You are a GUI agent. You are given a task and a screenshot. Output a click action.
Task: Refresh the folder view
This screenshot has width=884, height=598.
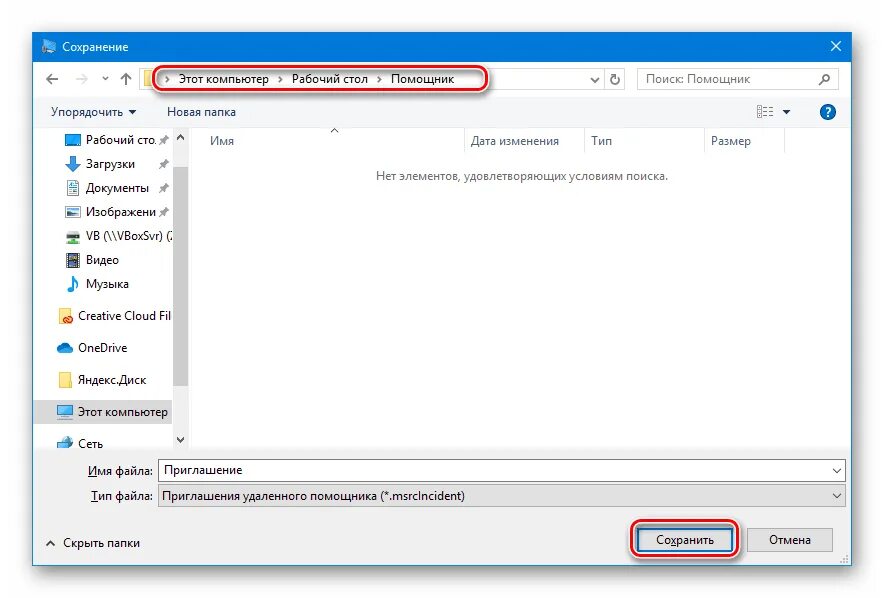(615, 79)
